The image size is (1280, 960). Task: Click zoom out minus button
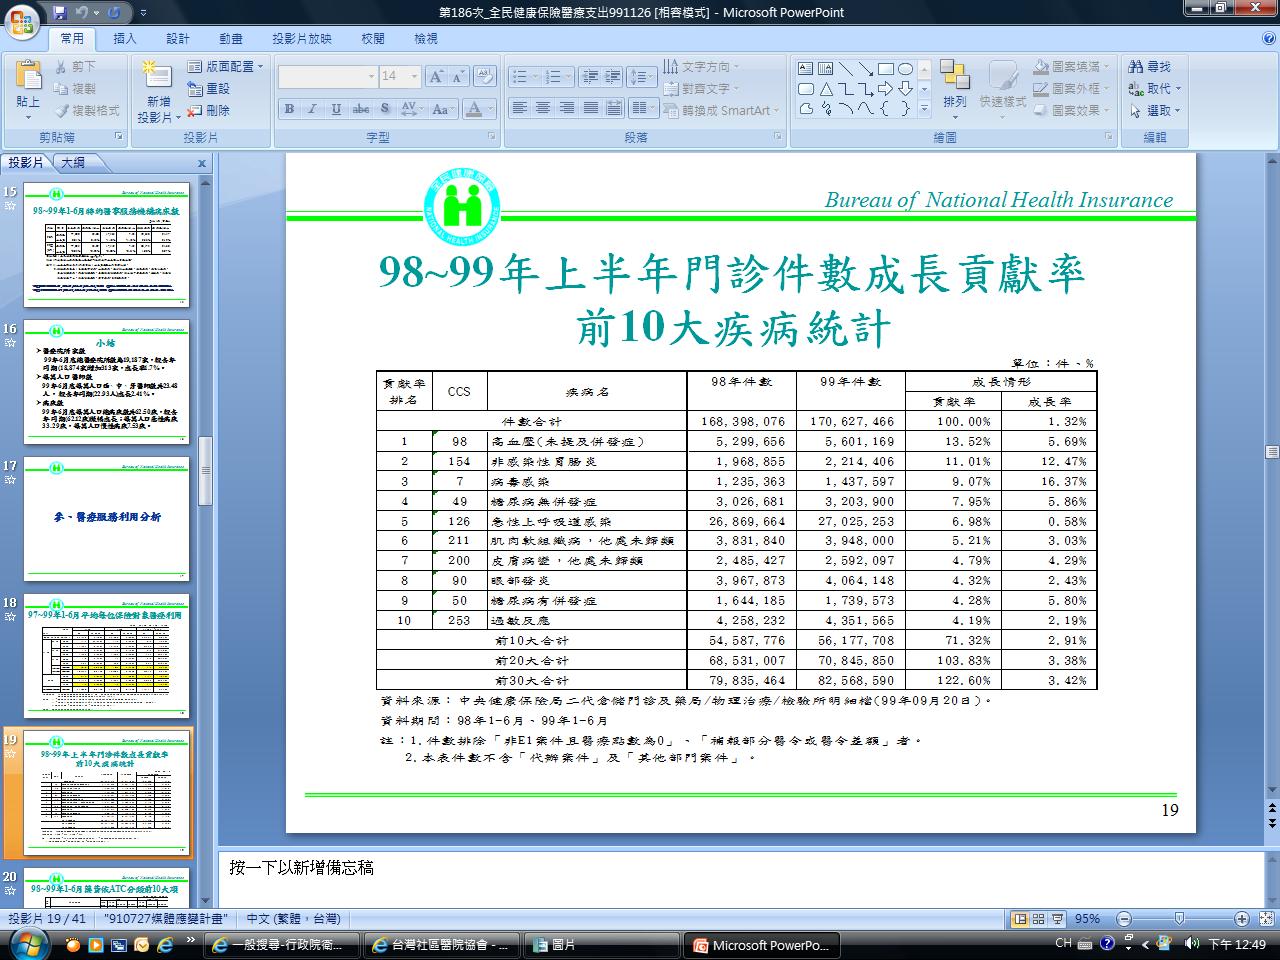coord(1124,919)
